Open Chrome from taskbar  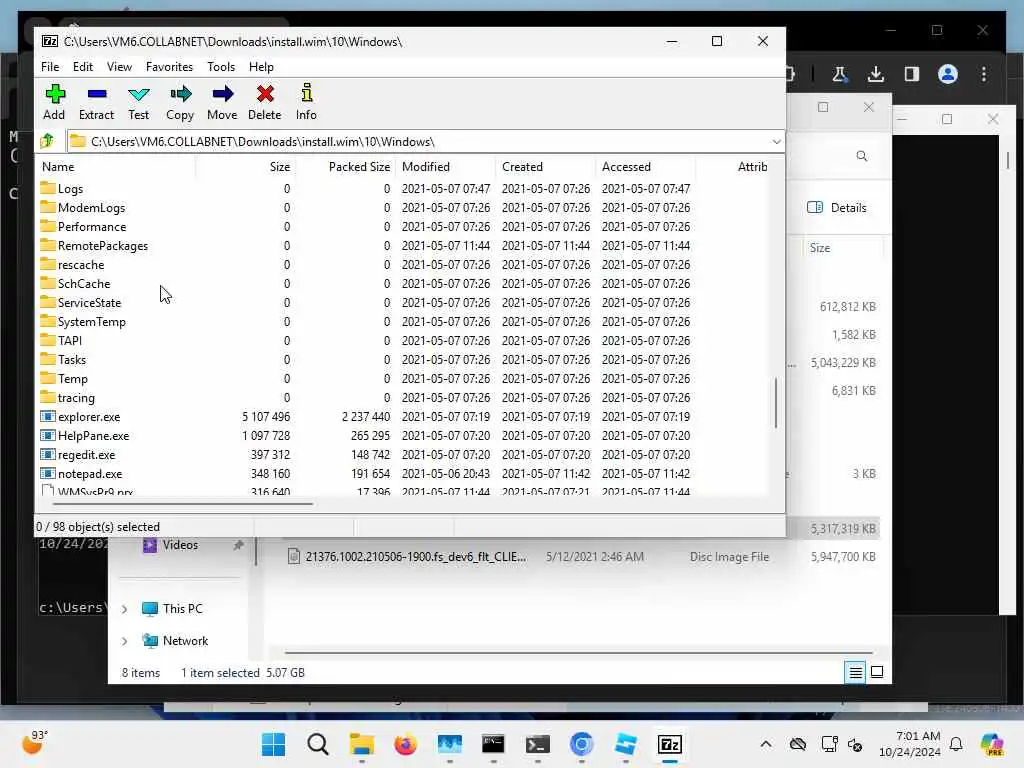click(x=581, y=744)
